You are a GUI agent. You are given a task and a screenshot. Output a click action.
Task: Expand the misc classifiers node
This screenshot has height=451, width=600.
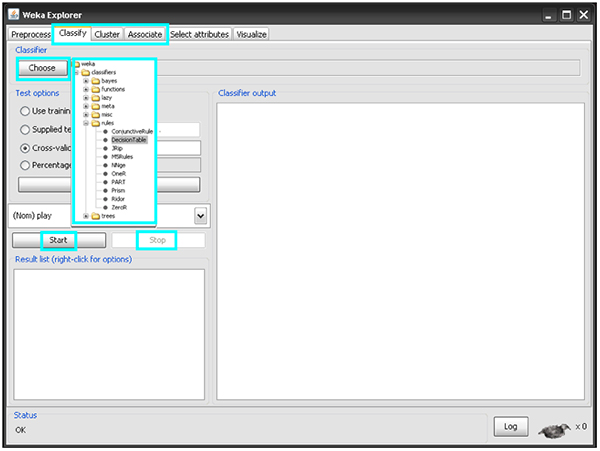pyautogui.click(x=86, y=114)
